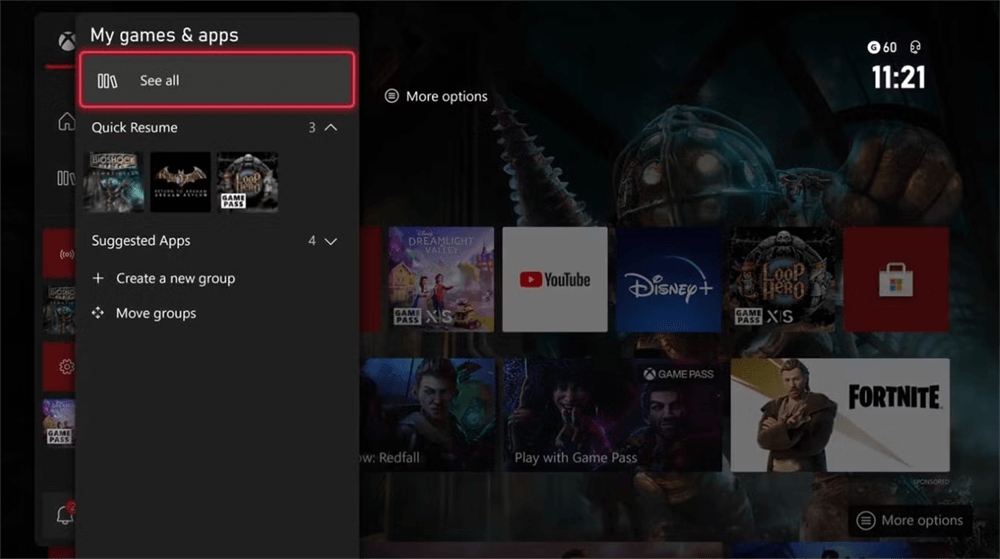Image resolution: width=1000 pixels, height=559 pixels.
Task: Click the plus icon beside Create a new group
Action: (x=98, y=278)
